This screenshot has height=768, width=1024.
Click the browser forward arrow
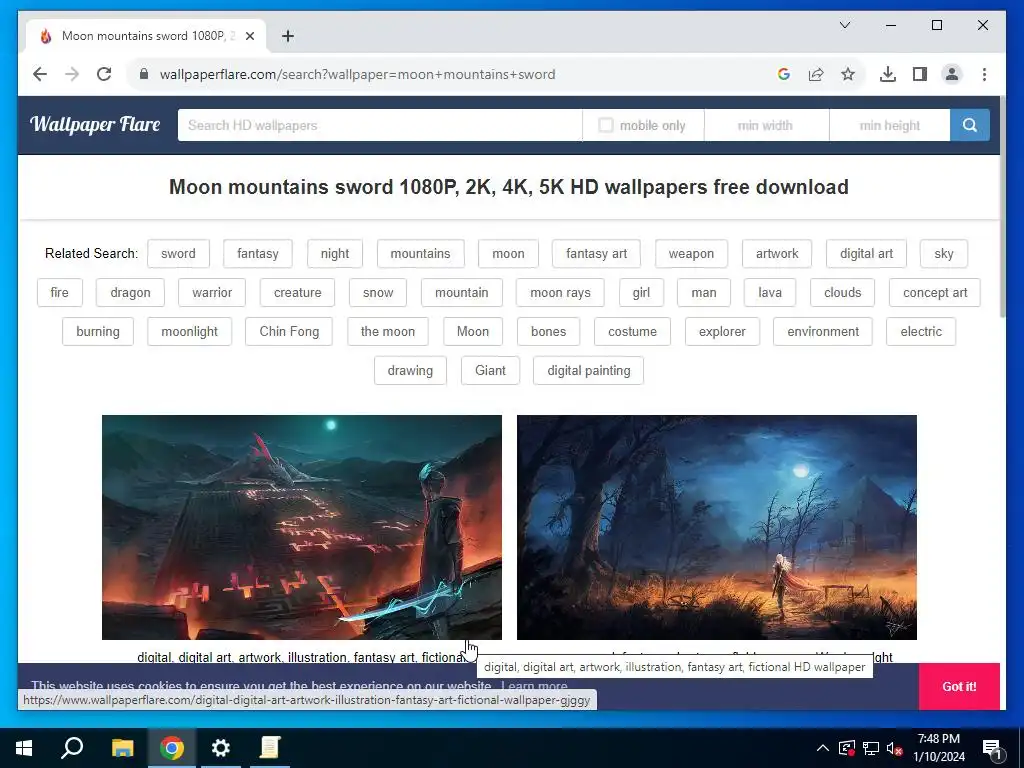click(x=72, y=74)
